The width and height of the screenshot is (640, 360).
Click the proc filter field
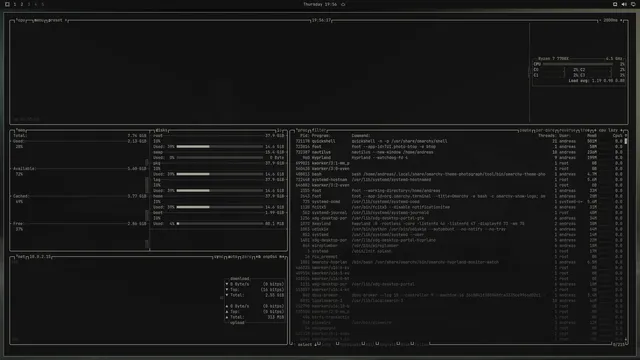tap(319, 130)
